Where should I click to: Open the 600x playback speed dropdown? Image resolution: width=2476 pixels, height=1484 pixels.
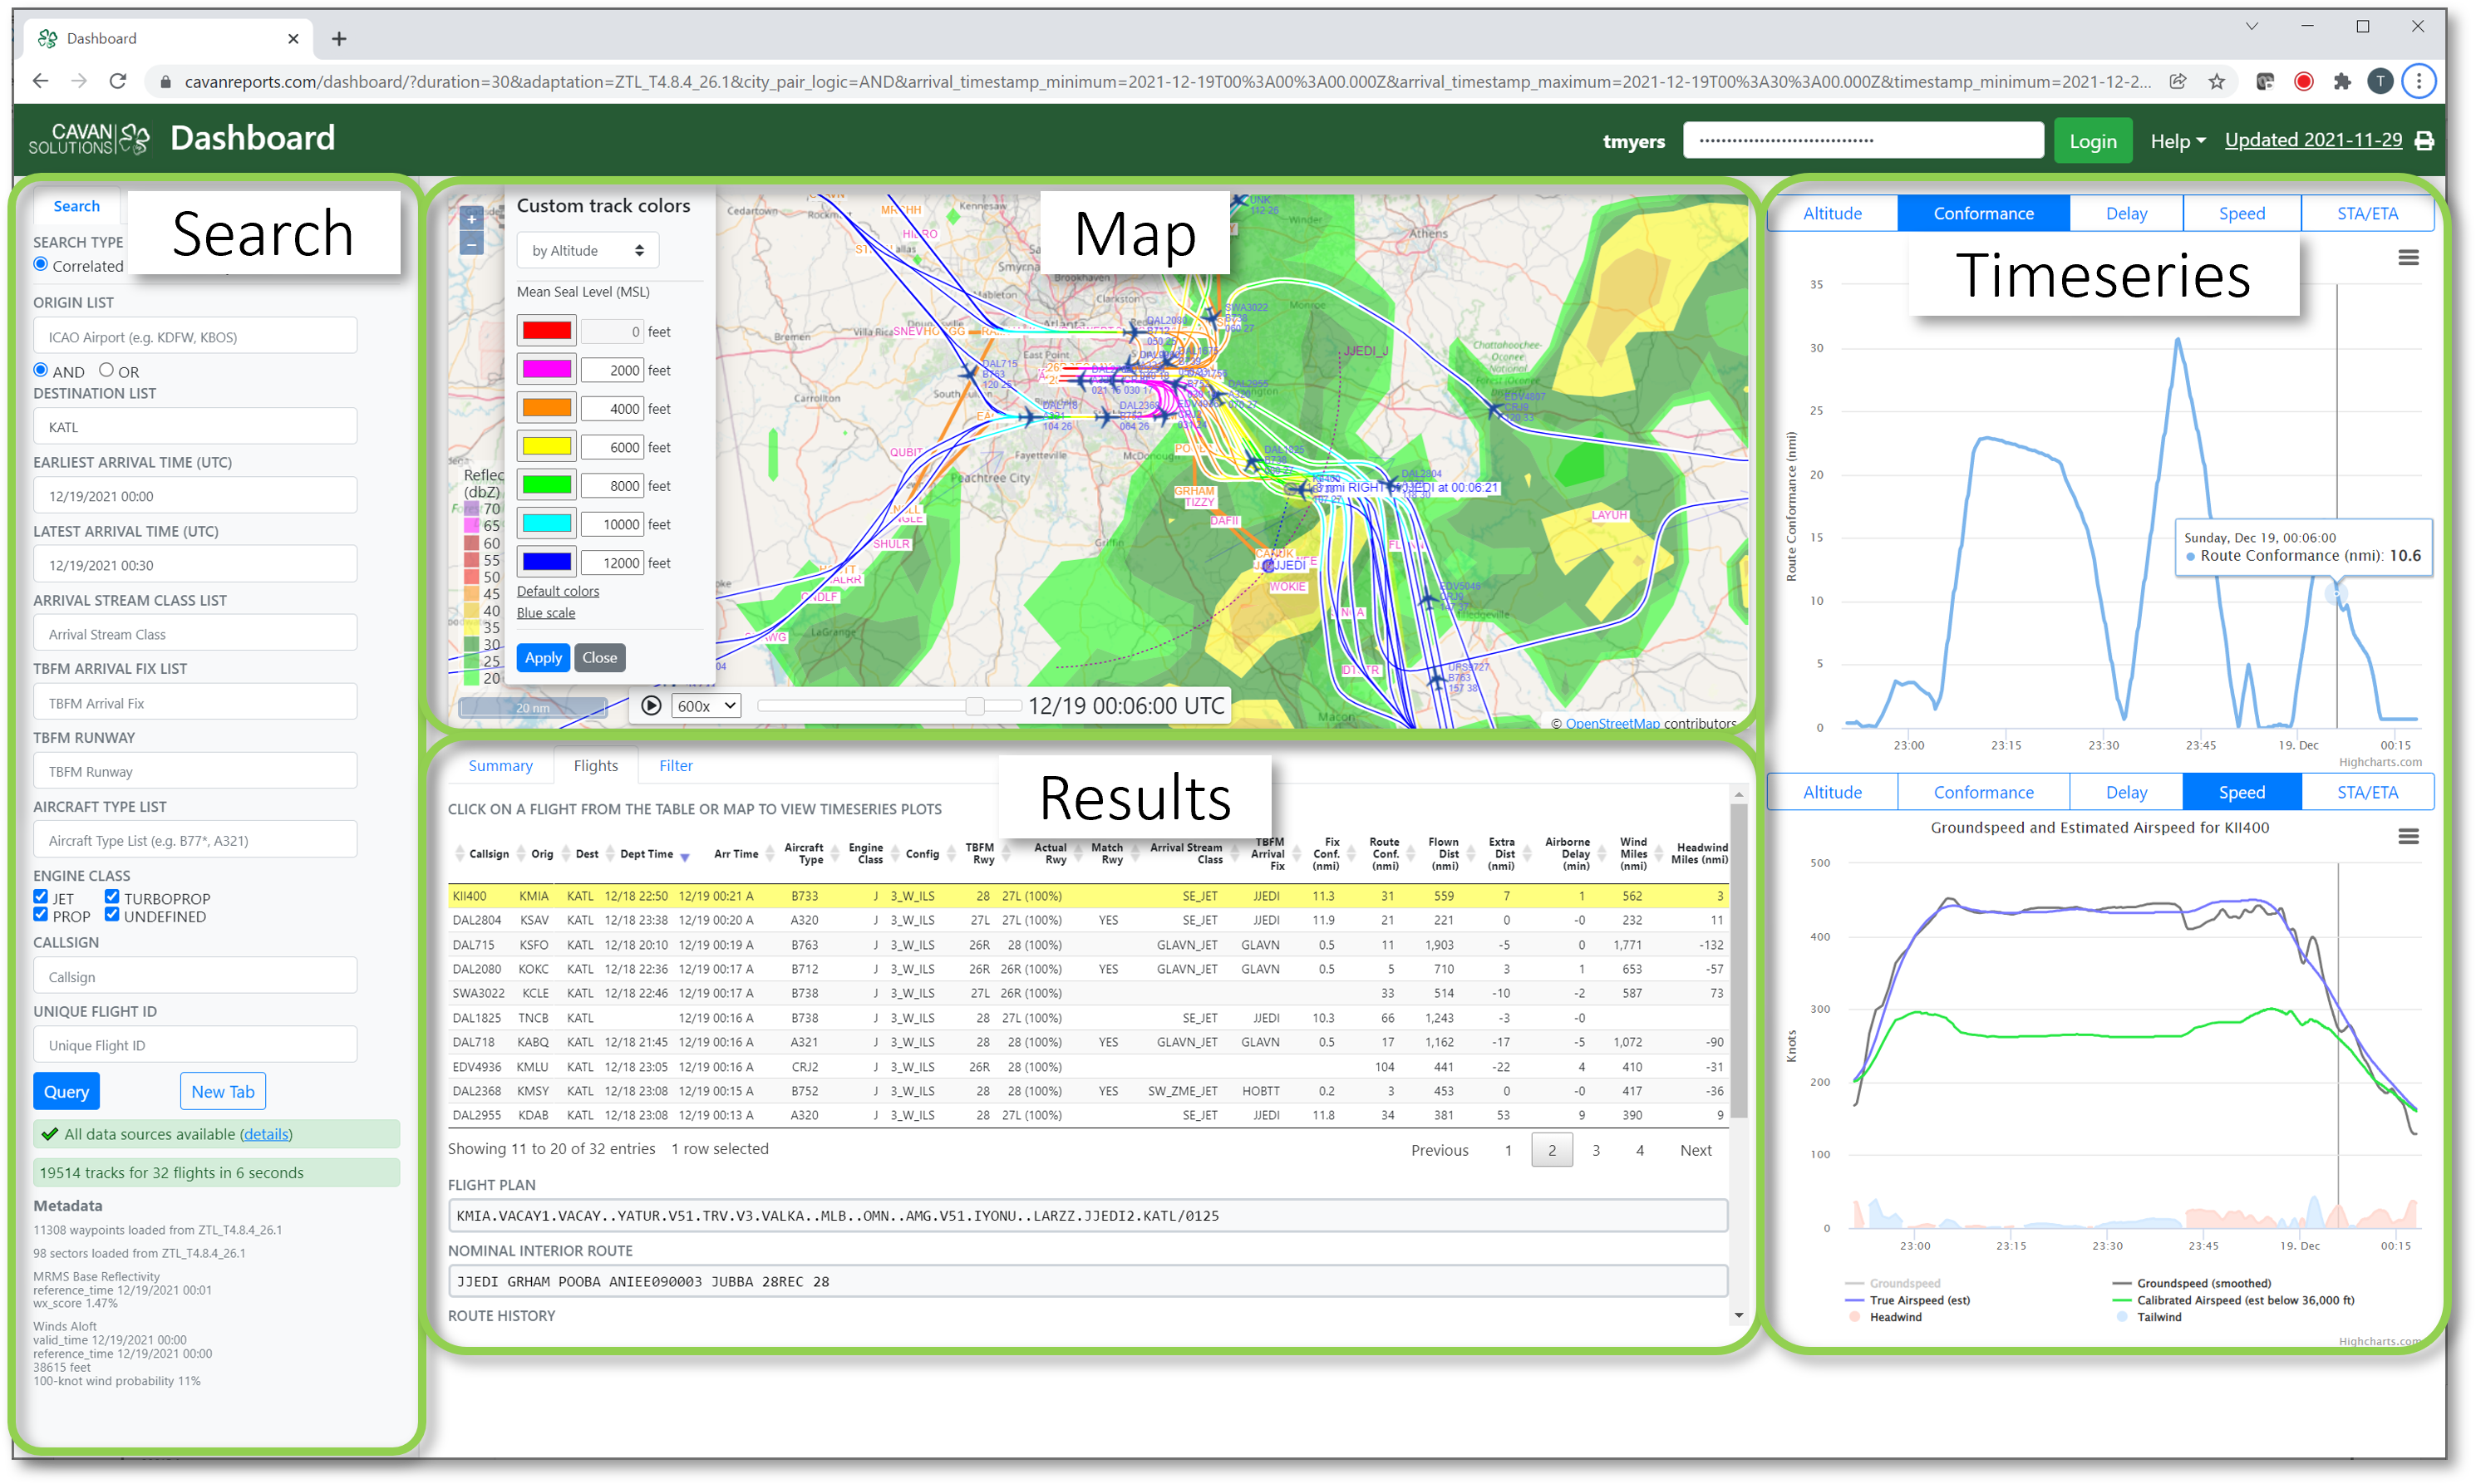click(706, 706)
